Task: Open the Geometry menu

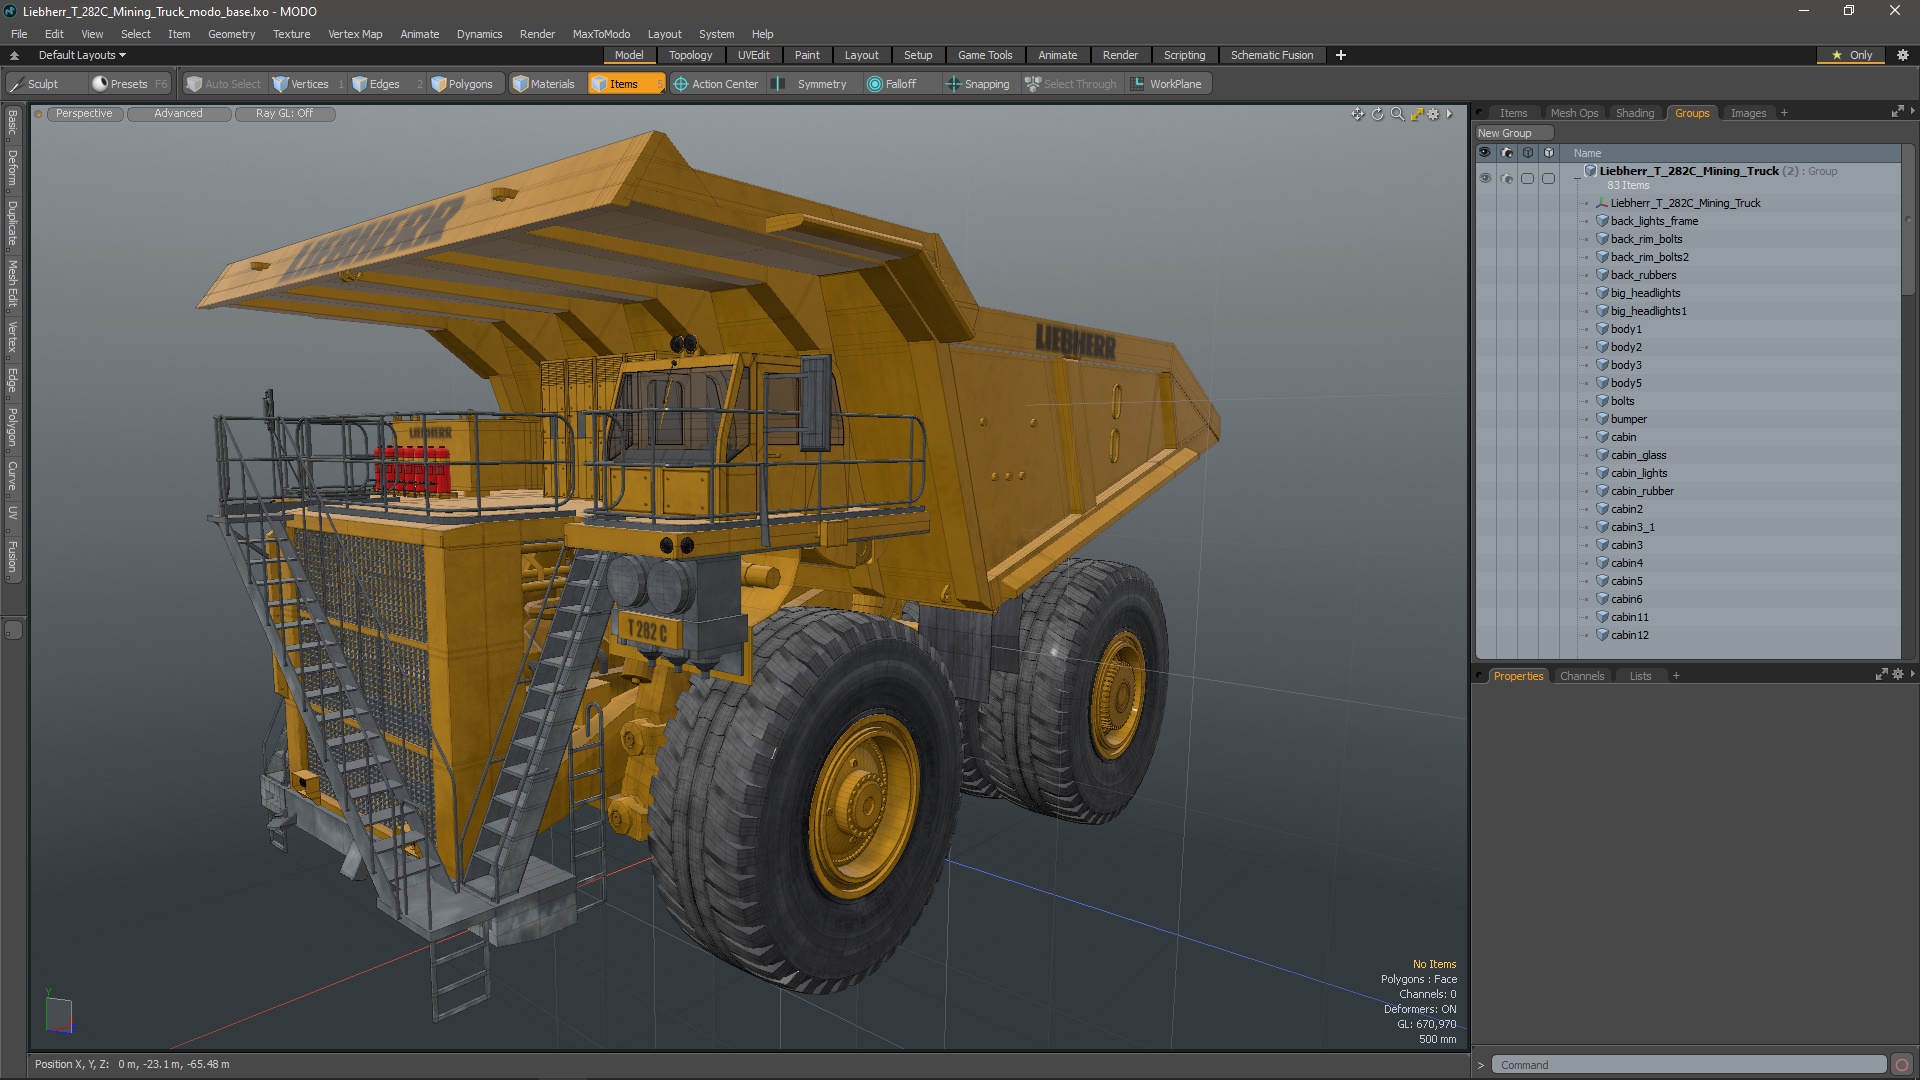Action: pos(231,33)
